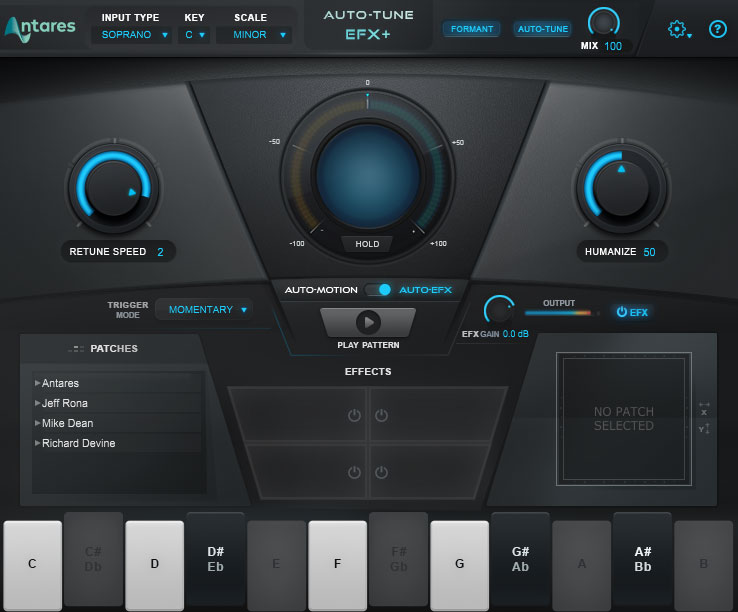Click the Auto-Tune EFX+ title
This screenshot has width=738, height=612.
(369, 25)
